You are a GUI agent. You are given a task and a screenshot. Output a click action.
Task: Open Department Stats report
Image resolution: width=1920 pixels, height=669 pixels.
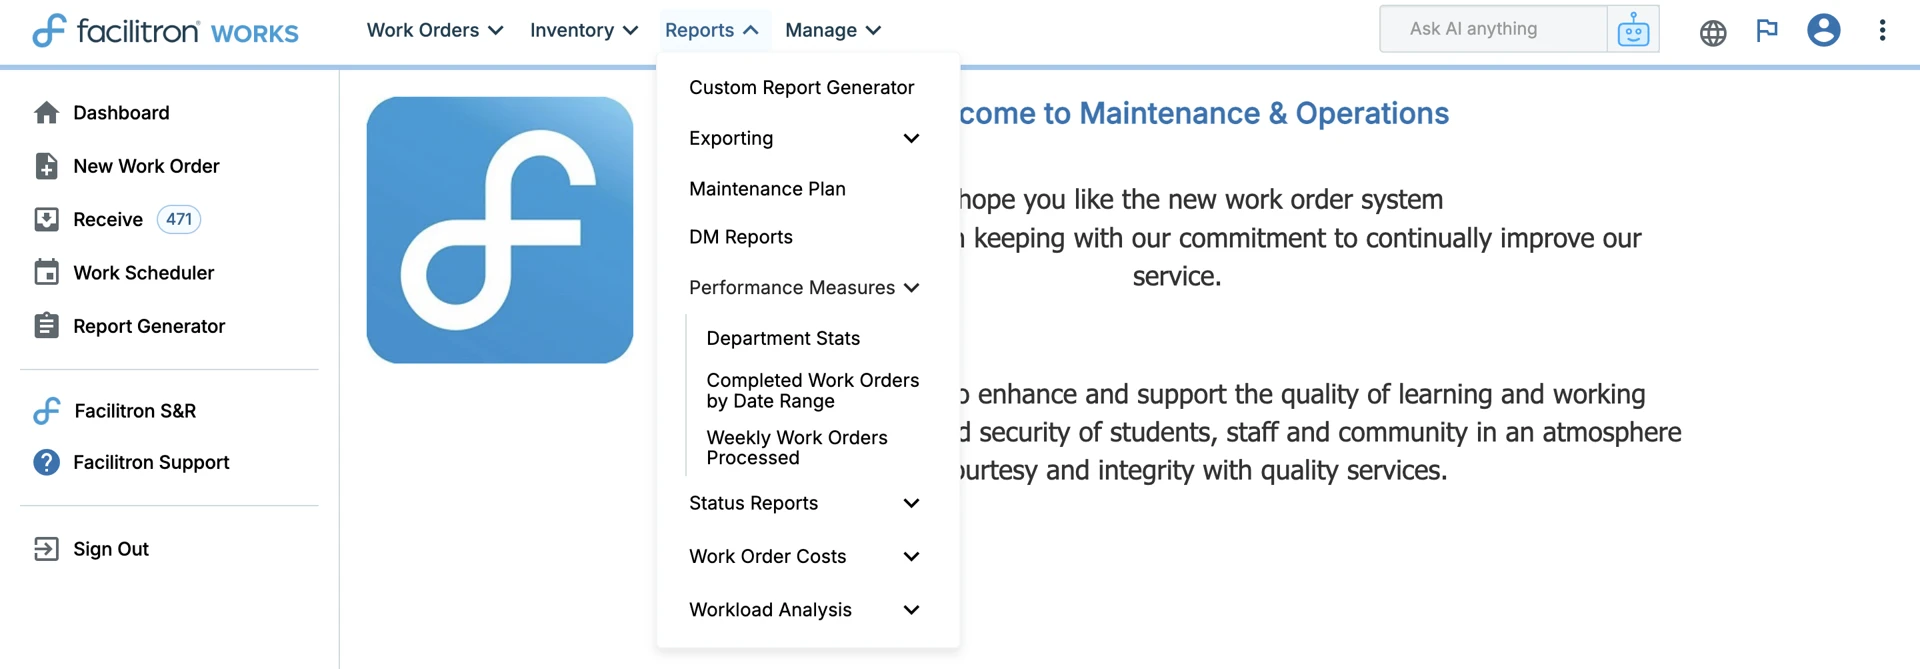click(783, 338)
